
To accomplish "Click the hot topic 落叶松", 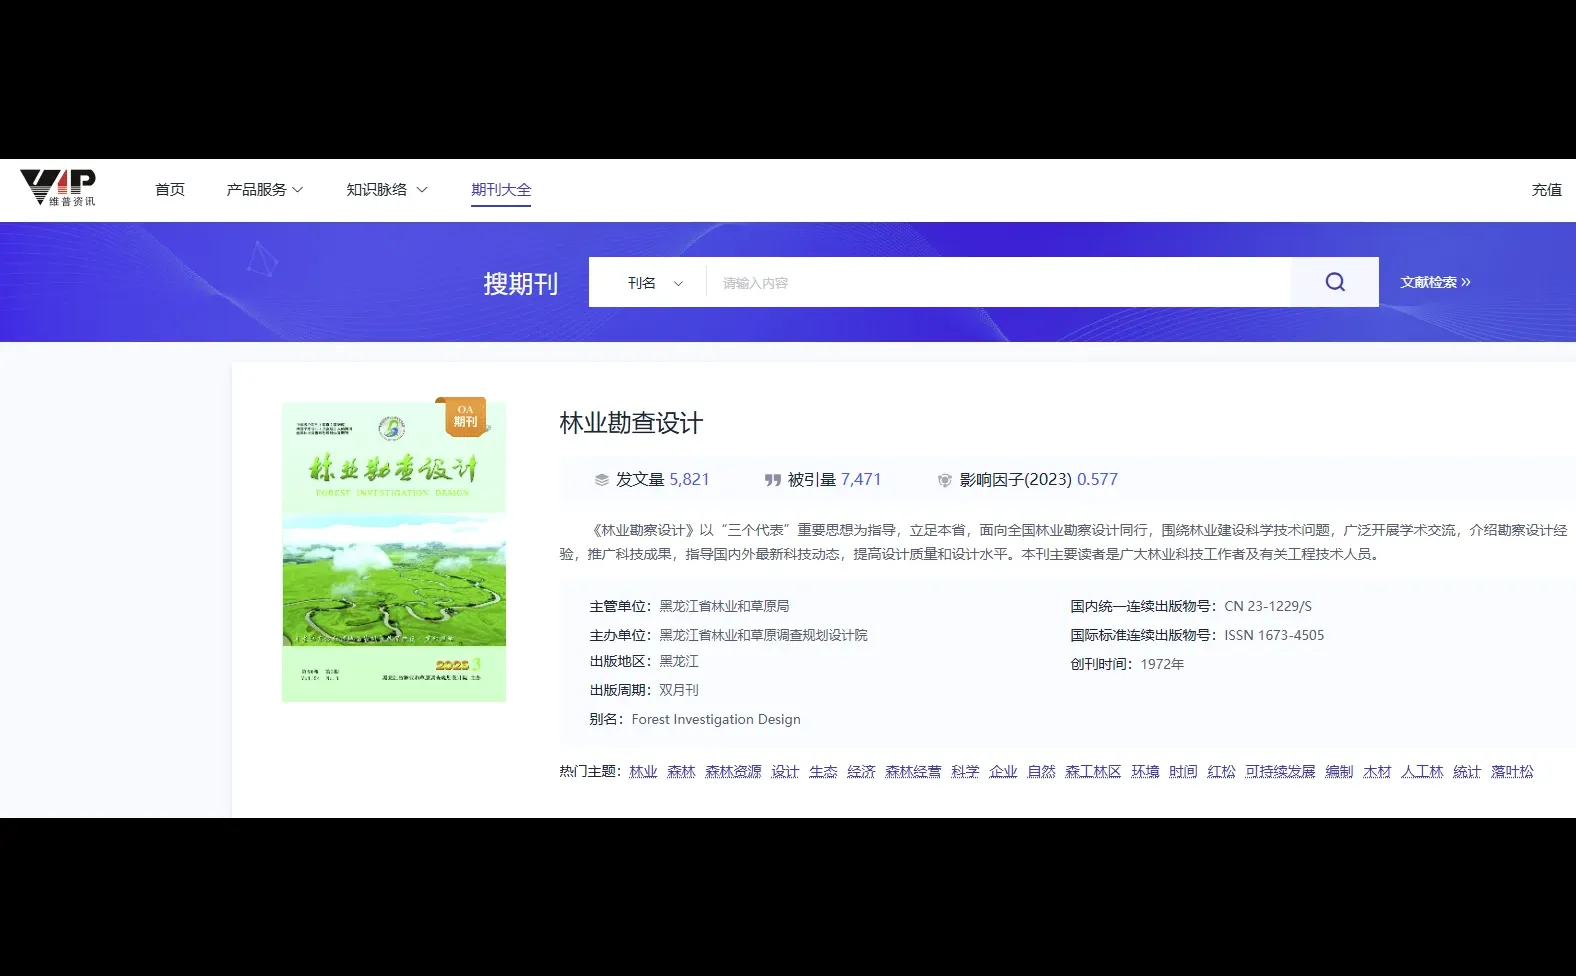I will [x=1512, y=771].
